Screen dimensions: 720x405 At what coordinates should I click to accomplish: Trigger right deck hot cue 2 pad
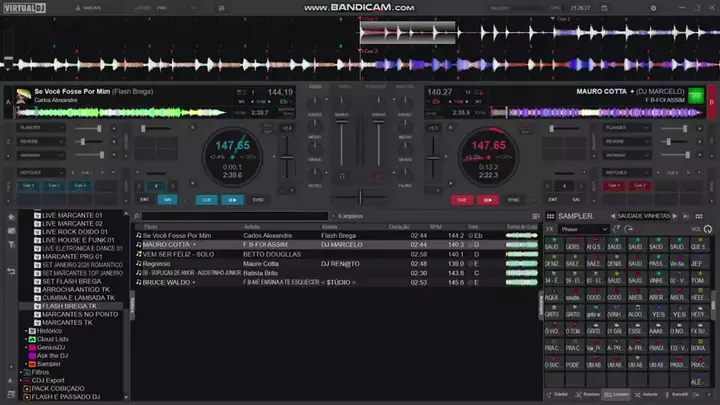point(640,185)
